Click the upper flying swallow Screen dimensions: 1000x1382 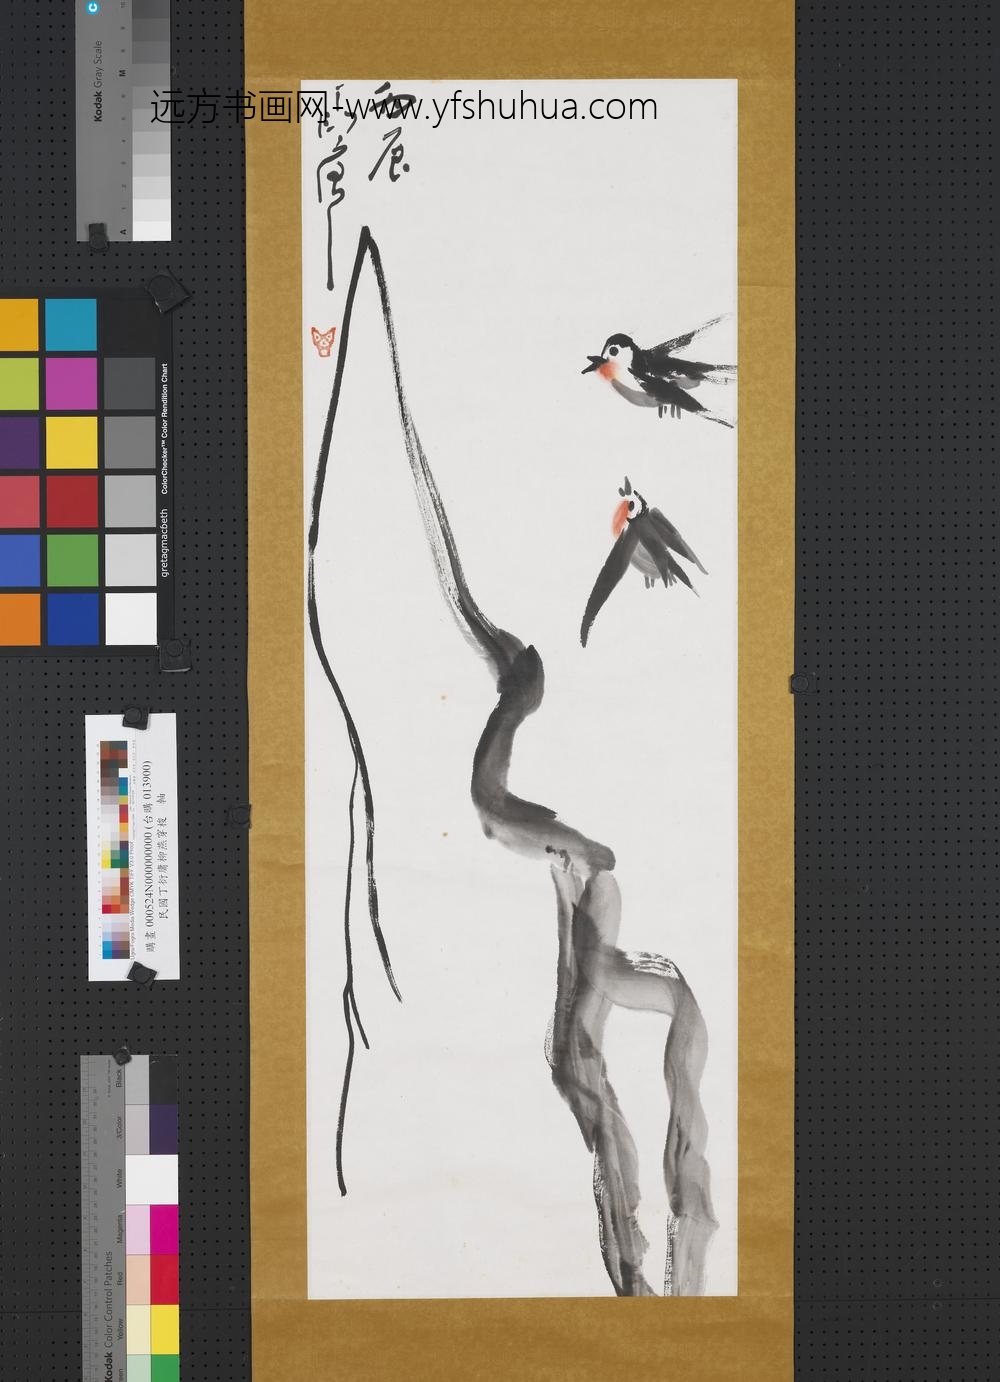(x=655, y=371)
